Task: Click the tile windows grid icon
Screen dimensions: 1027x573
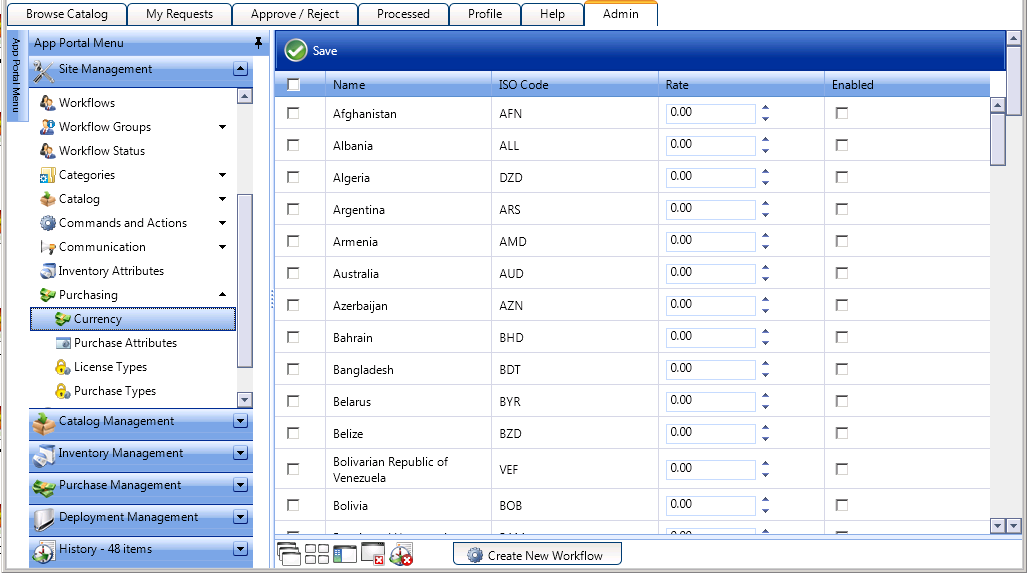Action: coord(317,554)
